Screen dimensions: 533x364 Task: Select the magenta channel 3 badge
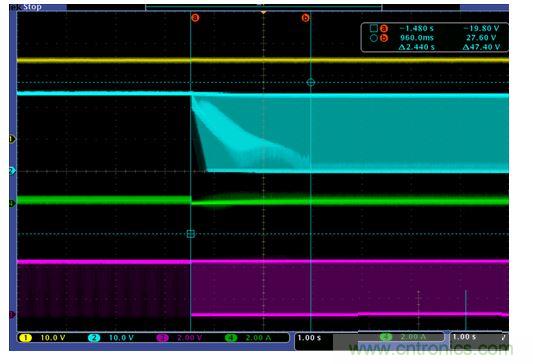(x=162, y=338)
